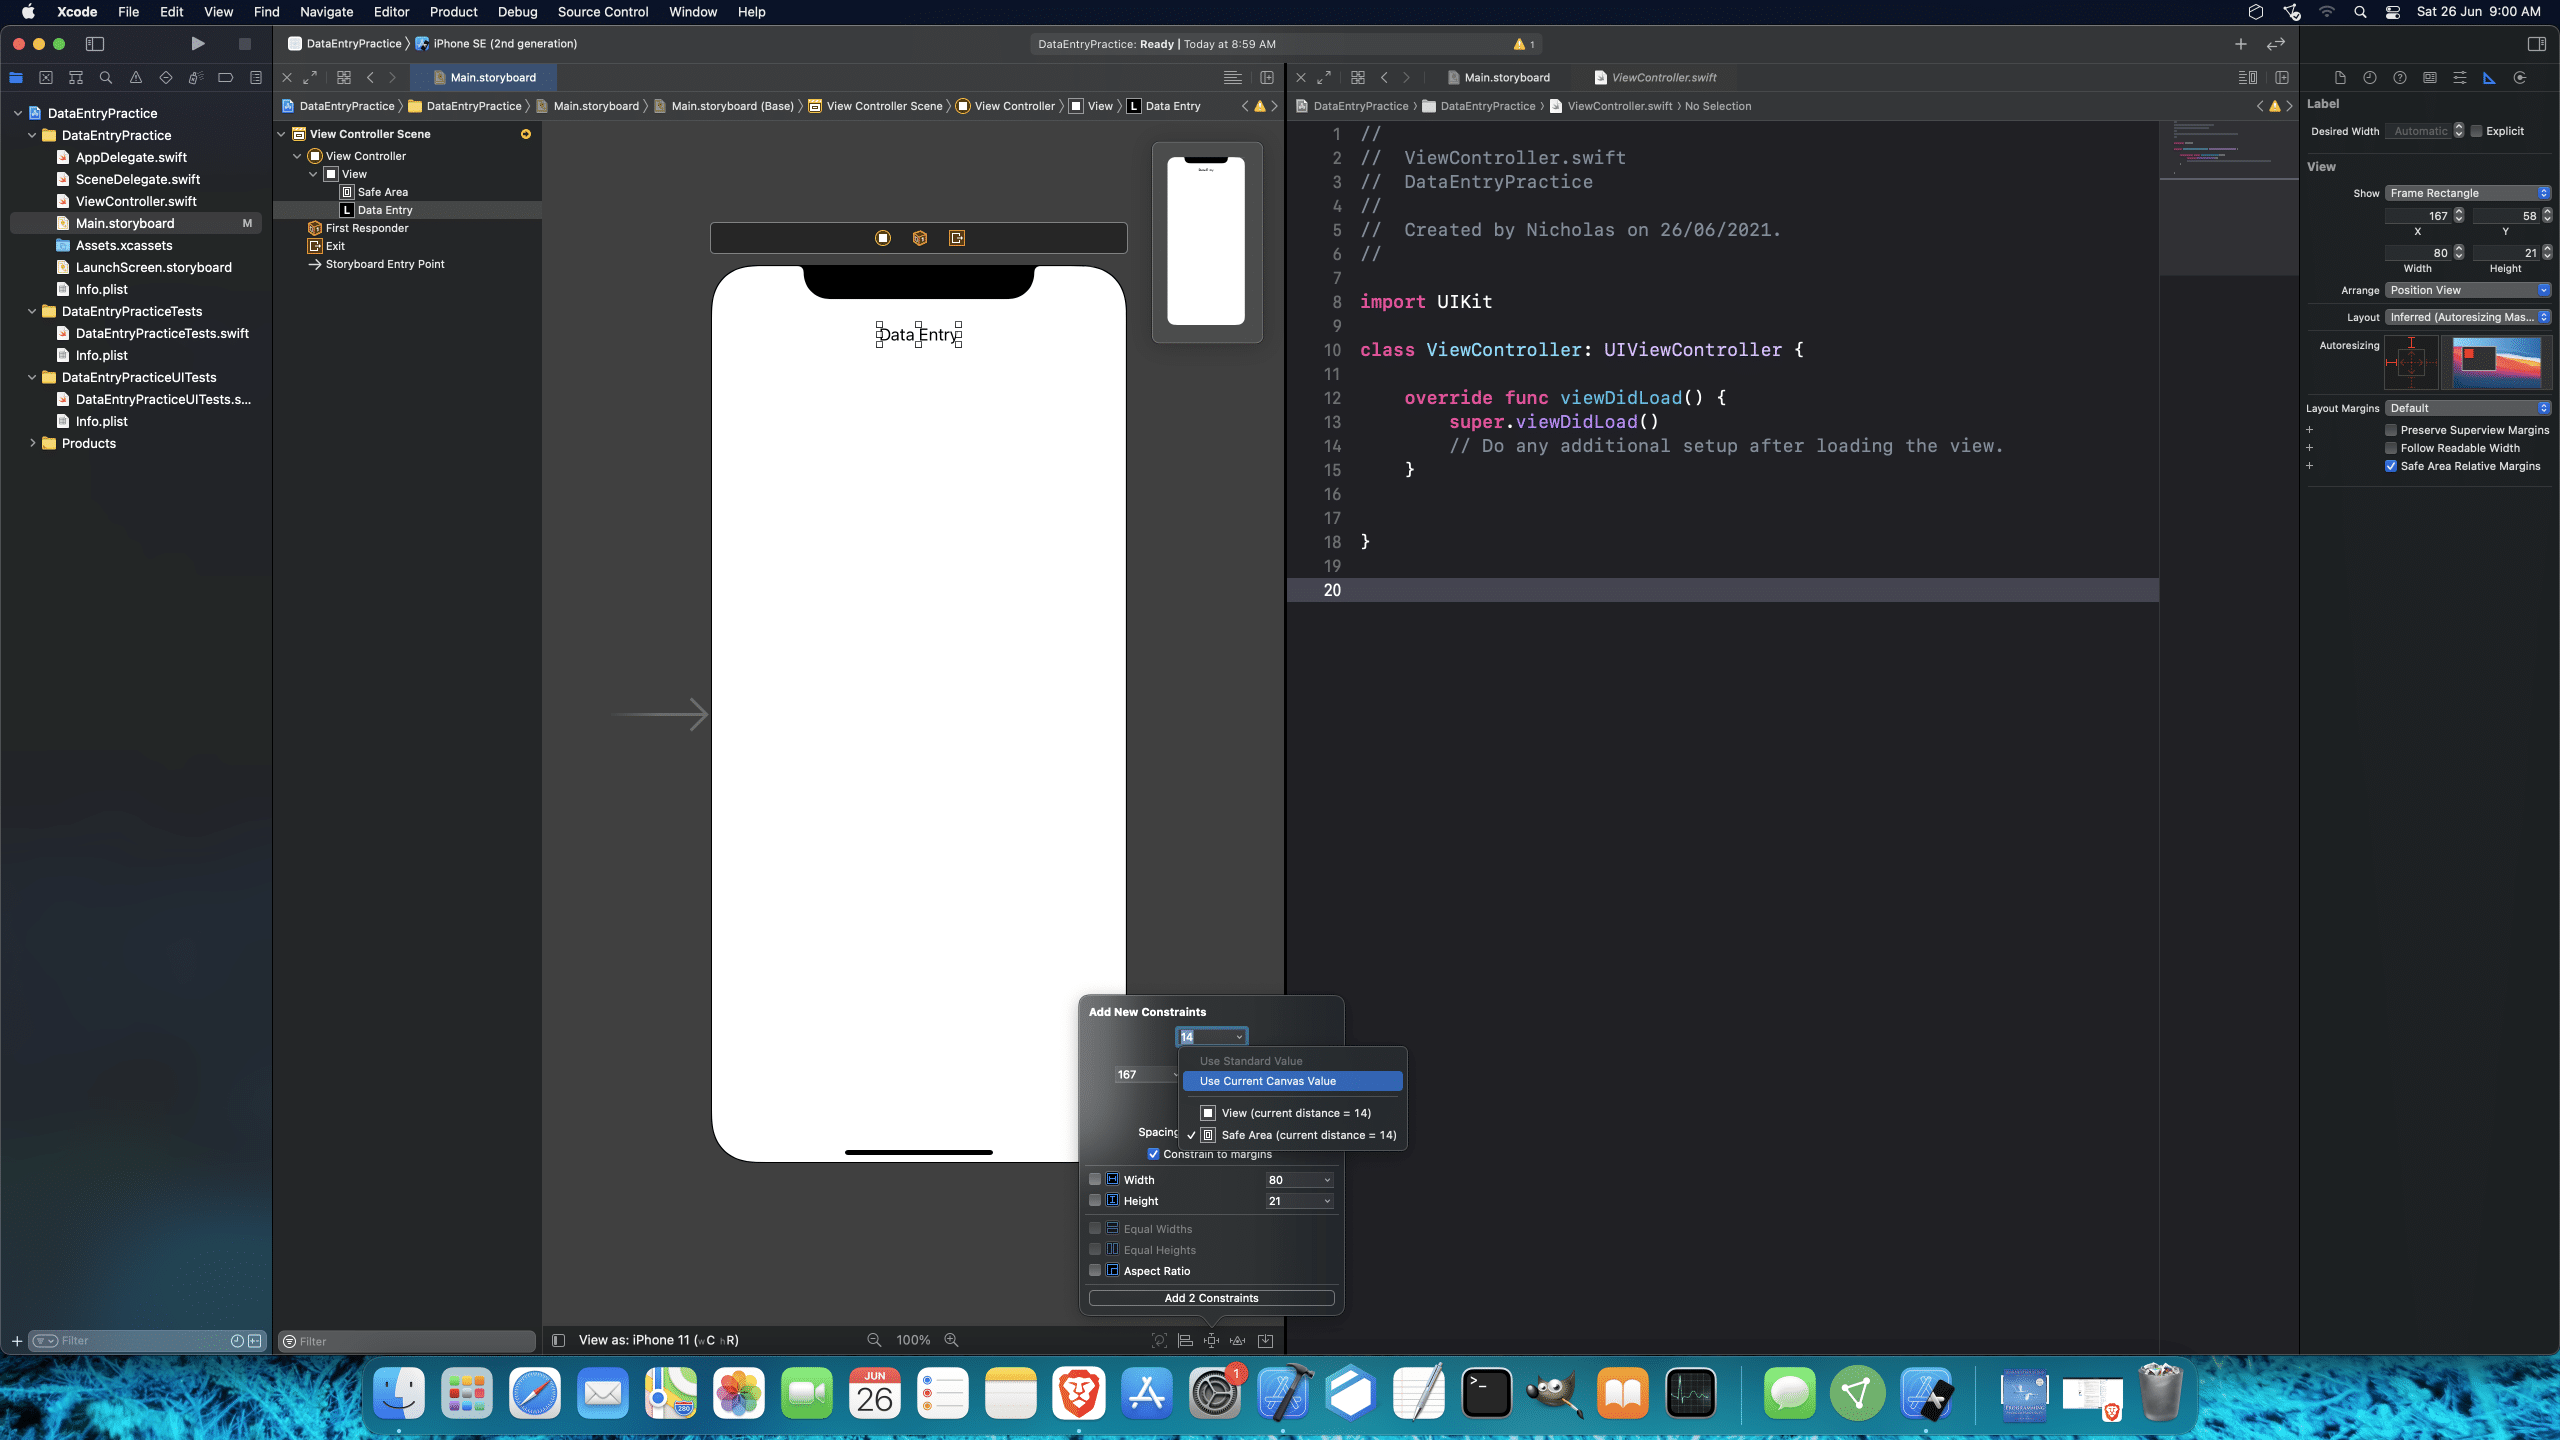
Task: Open the Layout Margins Default dropdown
Action: [x=2468, y=408]
